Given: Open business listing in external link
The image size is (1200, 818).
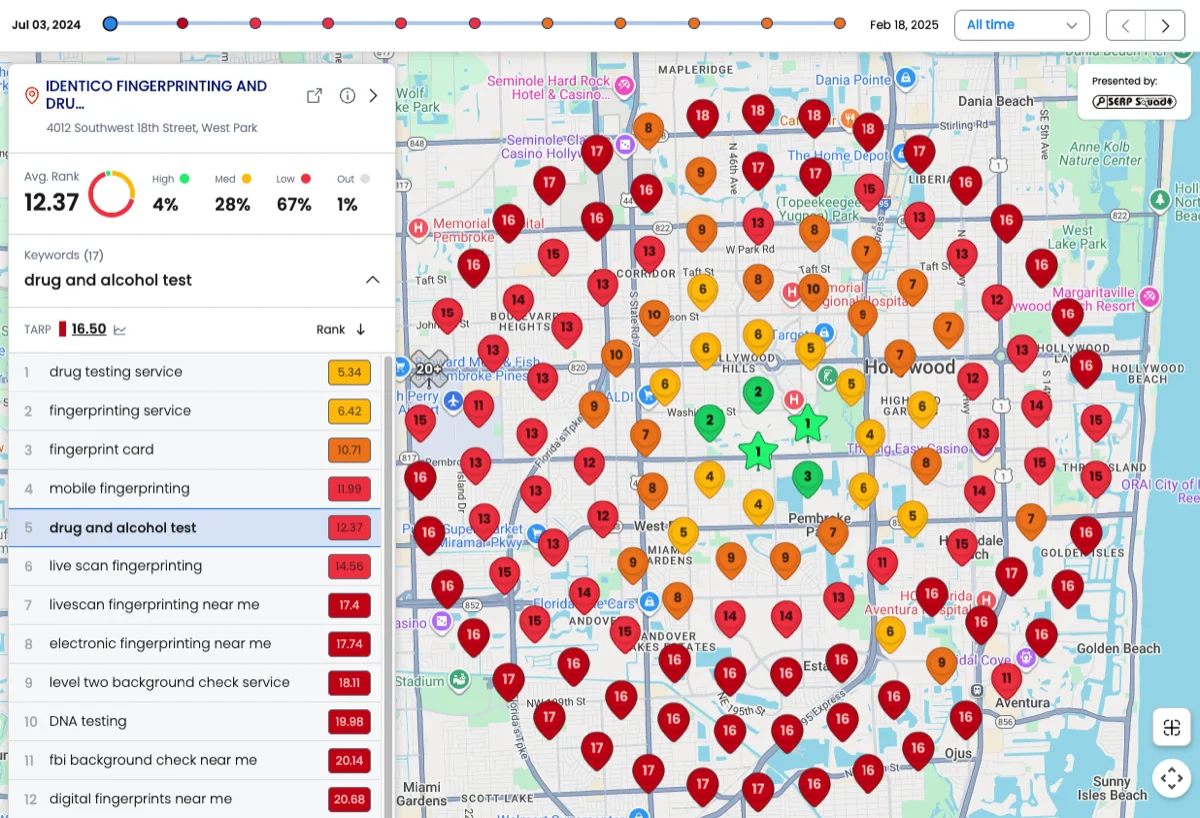Looking at the screenshot, I should [x=314, y=95].
